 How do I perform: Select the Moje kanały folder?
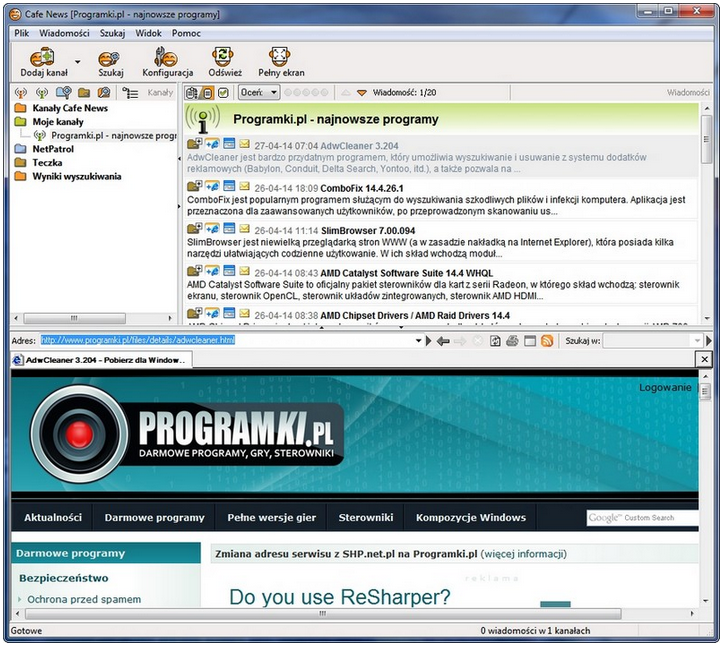pos(58,122)
